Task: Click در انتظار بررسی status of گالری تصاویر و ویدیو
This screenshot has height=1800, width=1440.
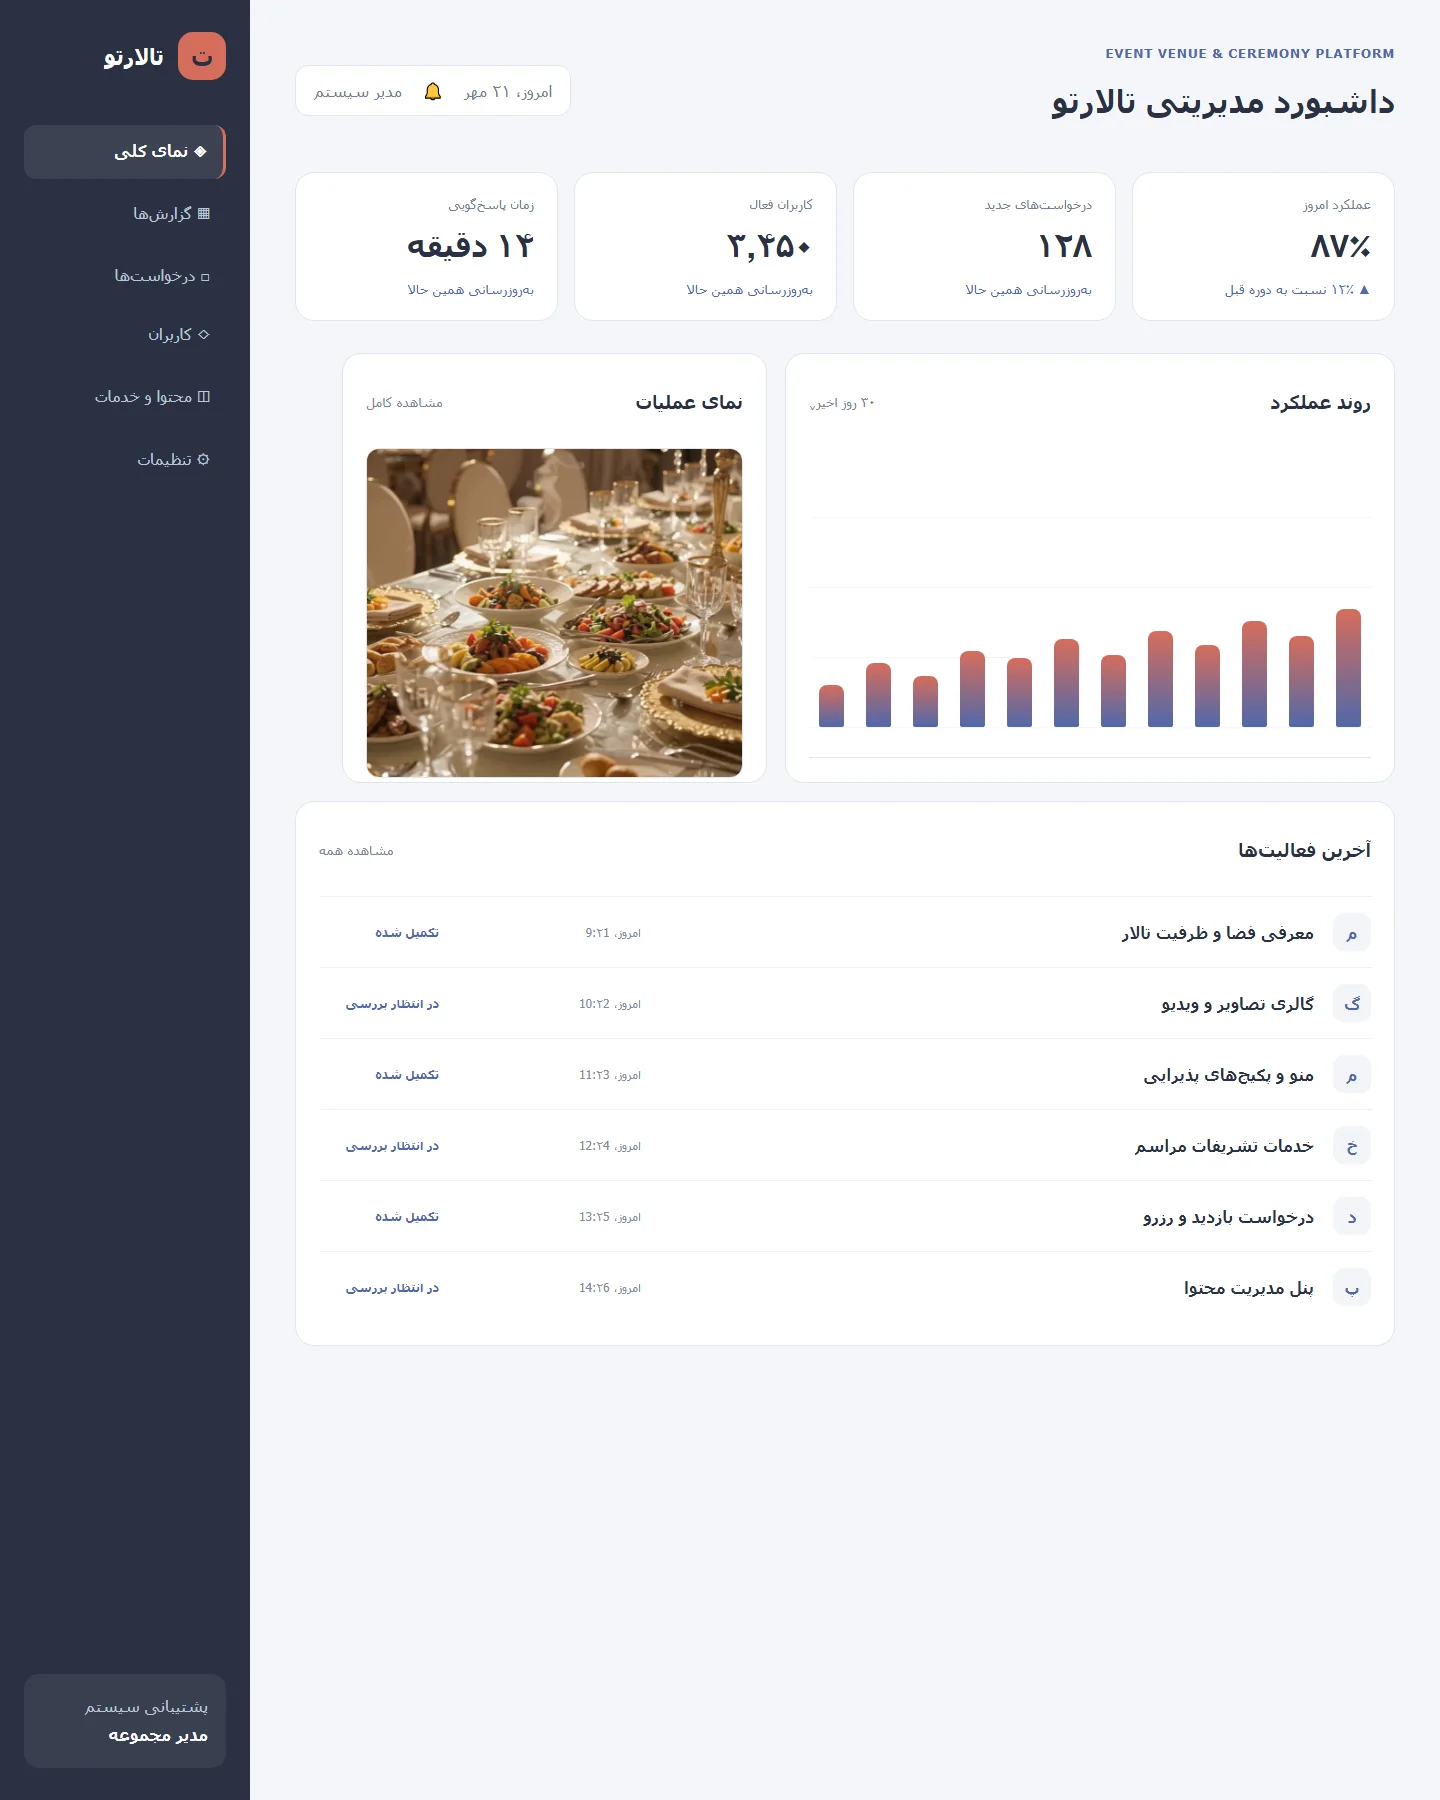Action: click(x=392, y=1004)
